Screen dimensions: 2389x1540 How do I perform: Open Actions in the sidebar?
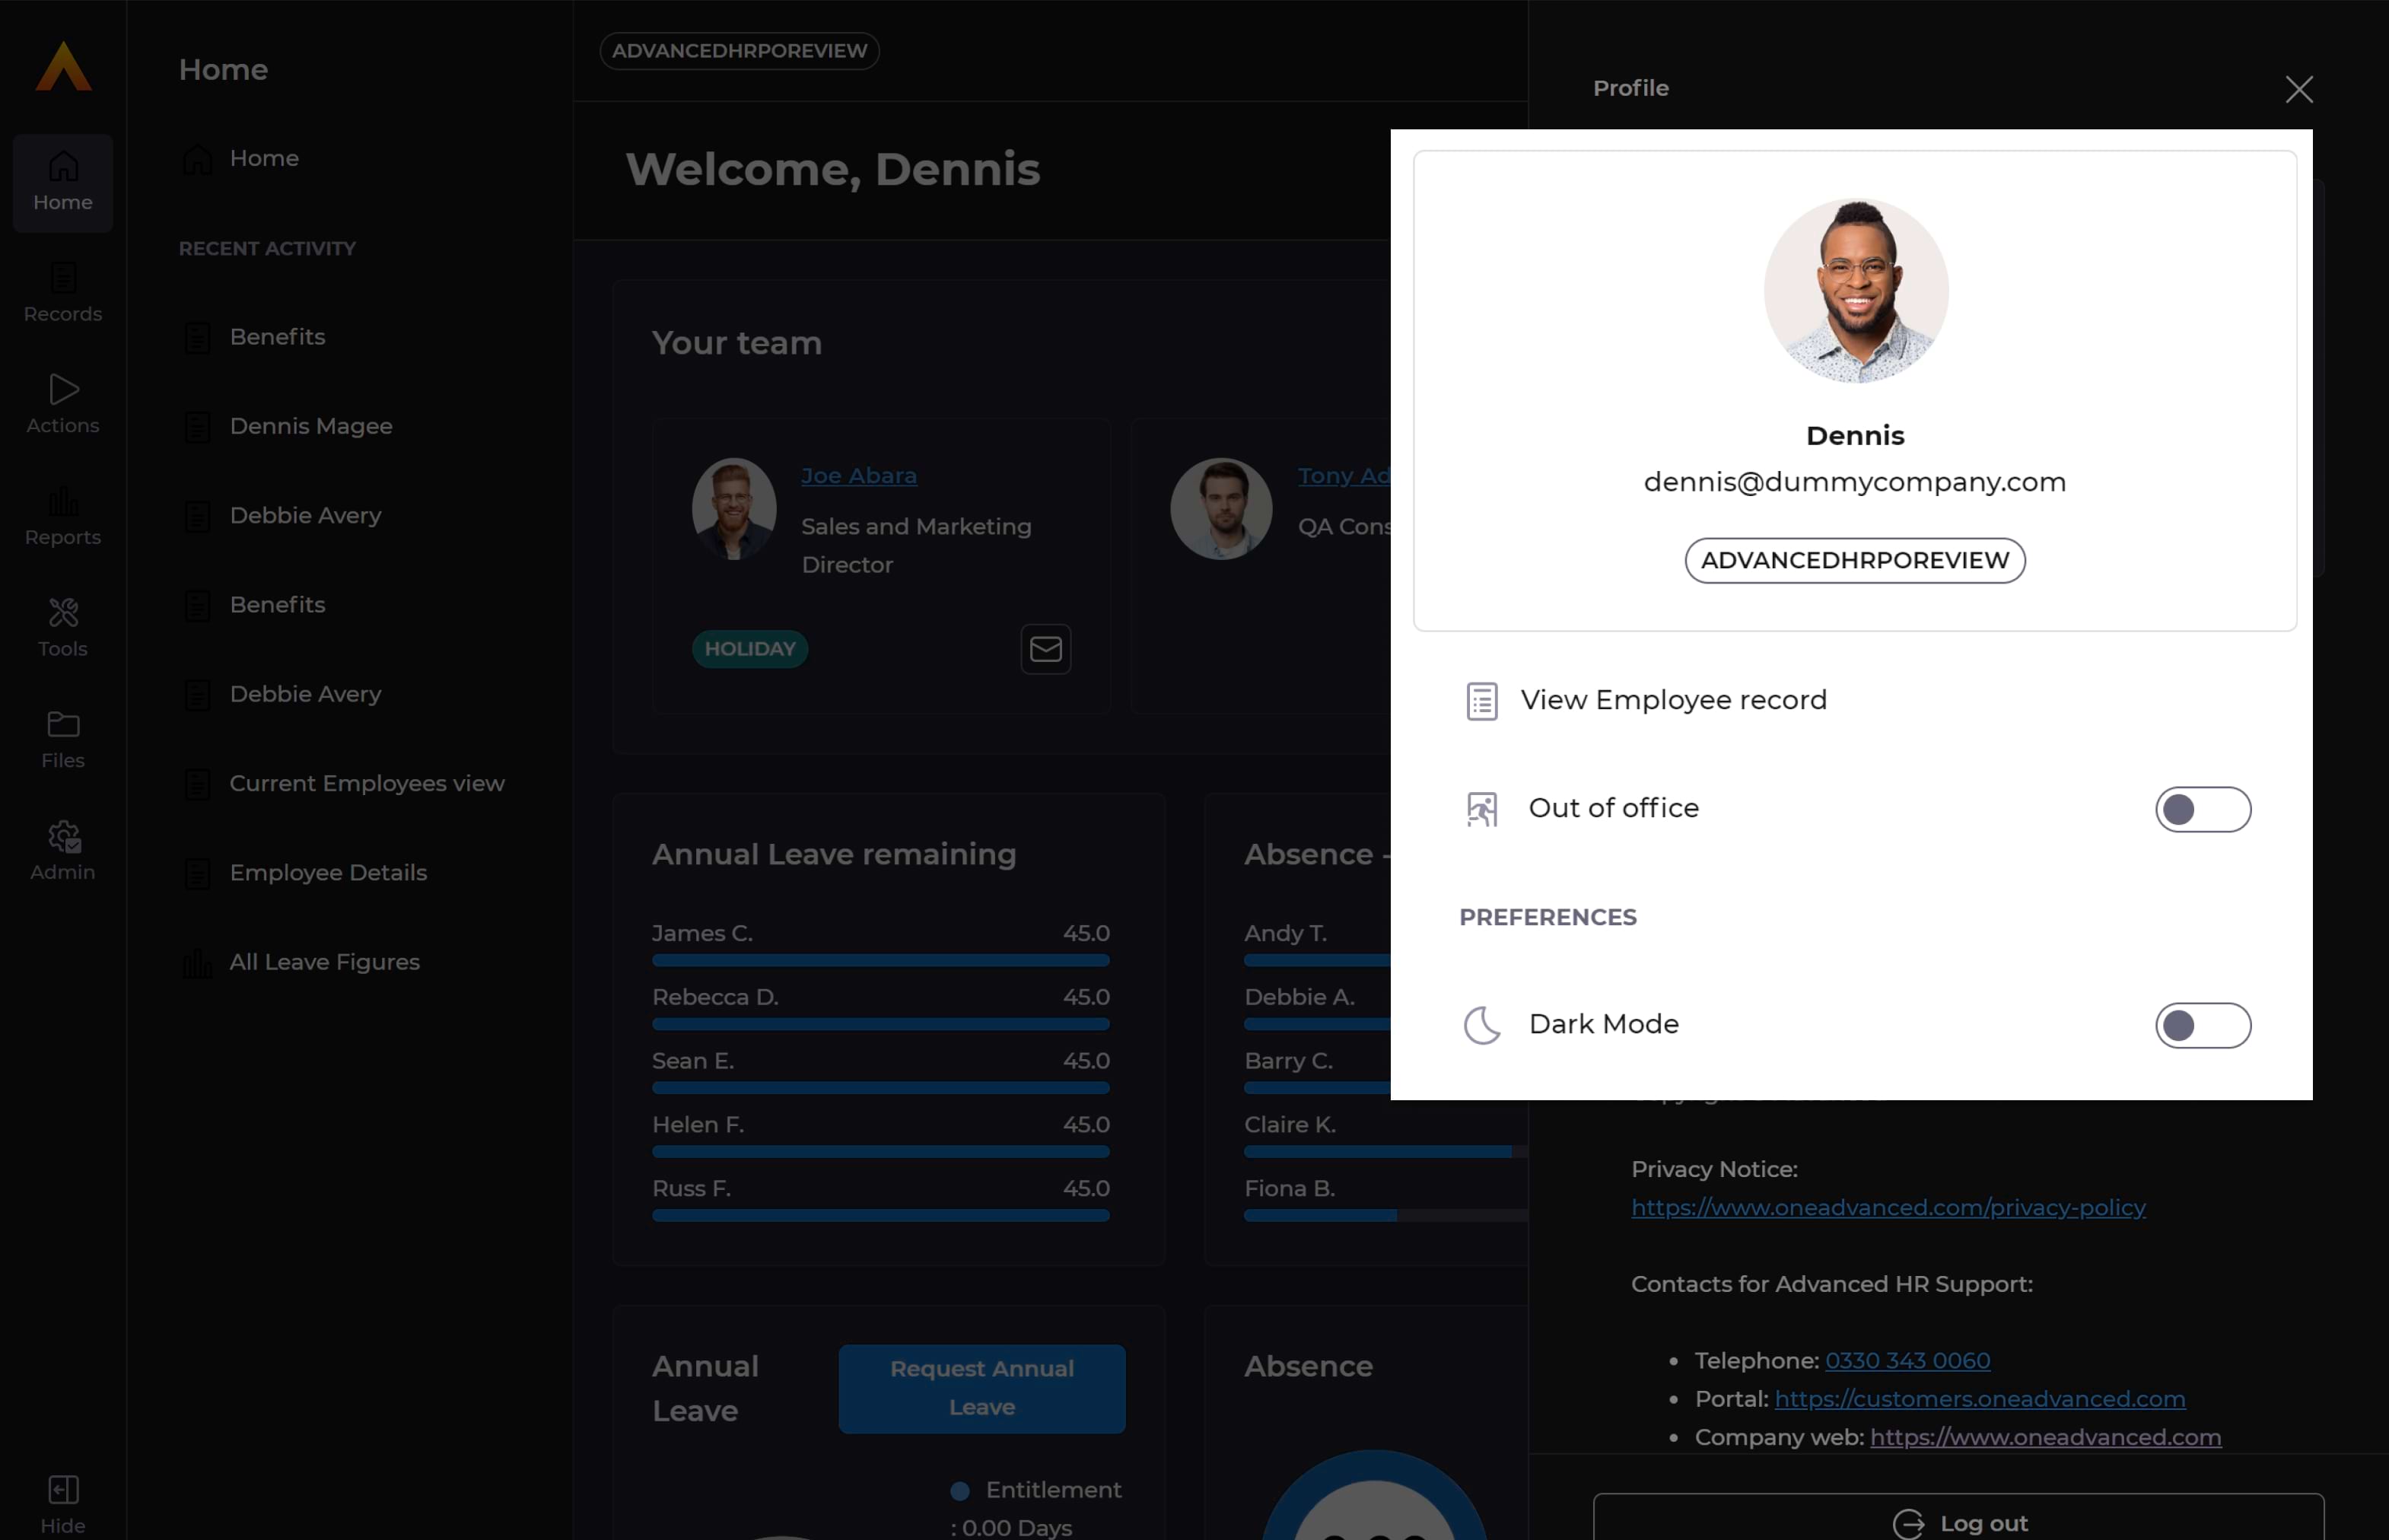63,404
